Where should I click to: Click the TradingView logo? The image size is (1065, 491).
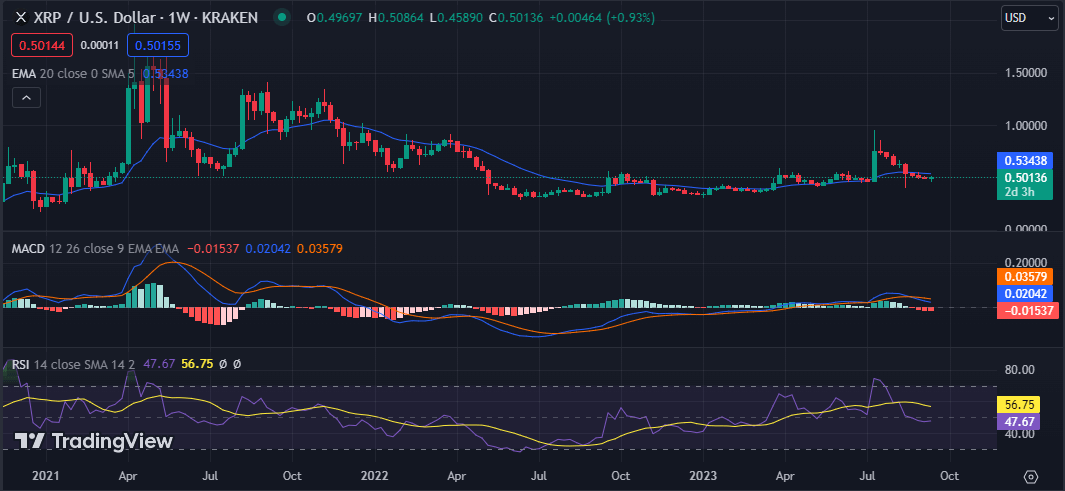tap(93, 441)
